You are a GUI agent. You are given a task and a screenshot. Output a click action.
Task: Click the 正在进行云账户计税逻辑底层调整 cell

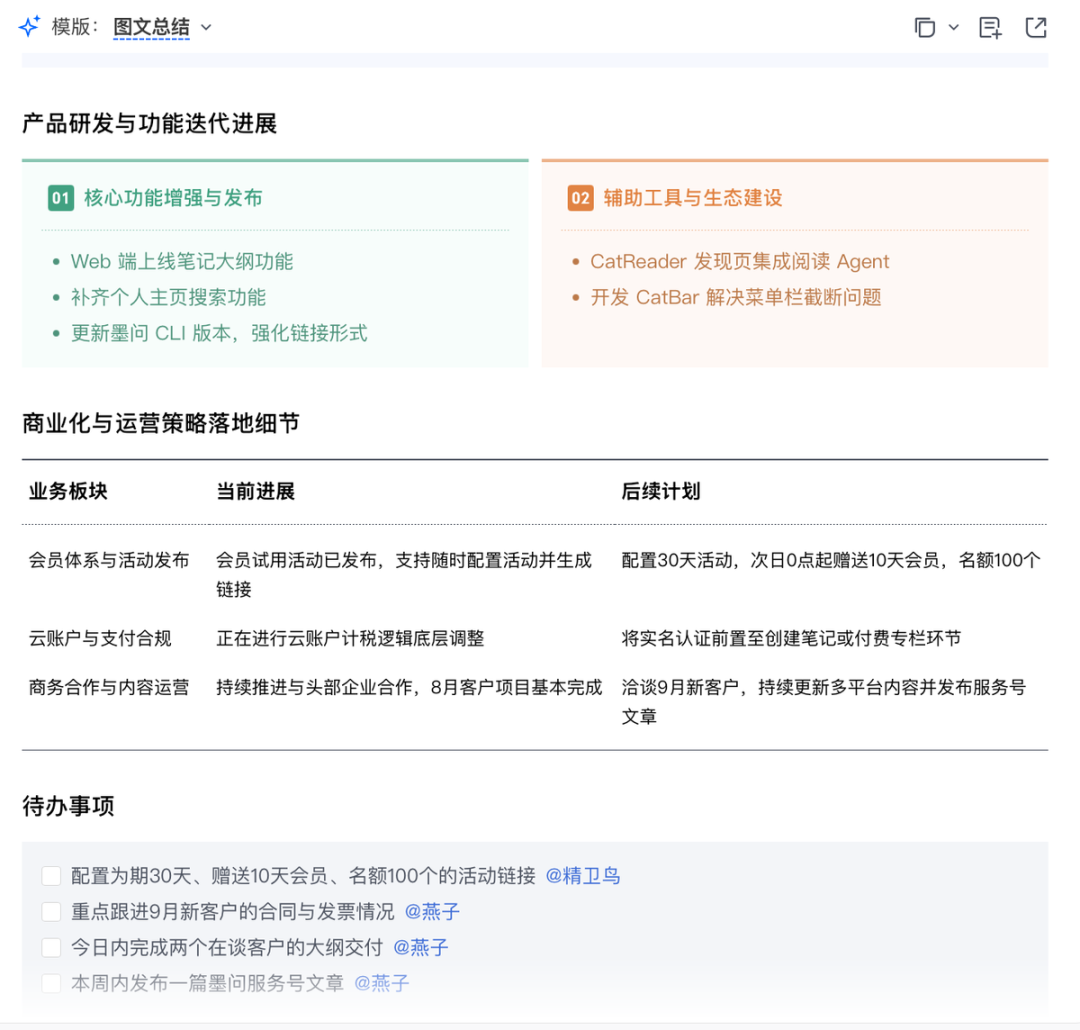350,639
